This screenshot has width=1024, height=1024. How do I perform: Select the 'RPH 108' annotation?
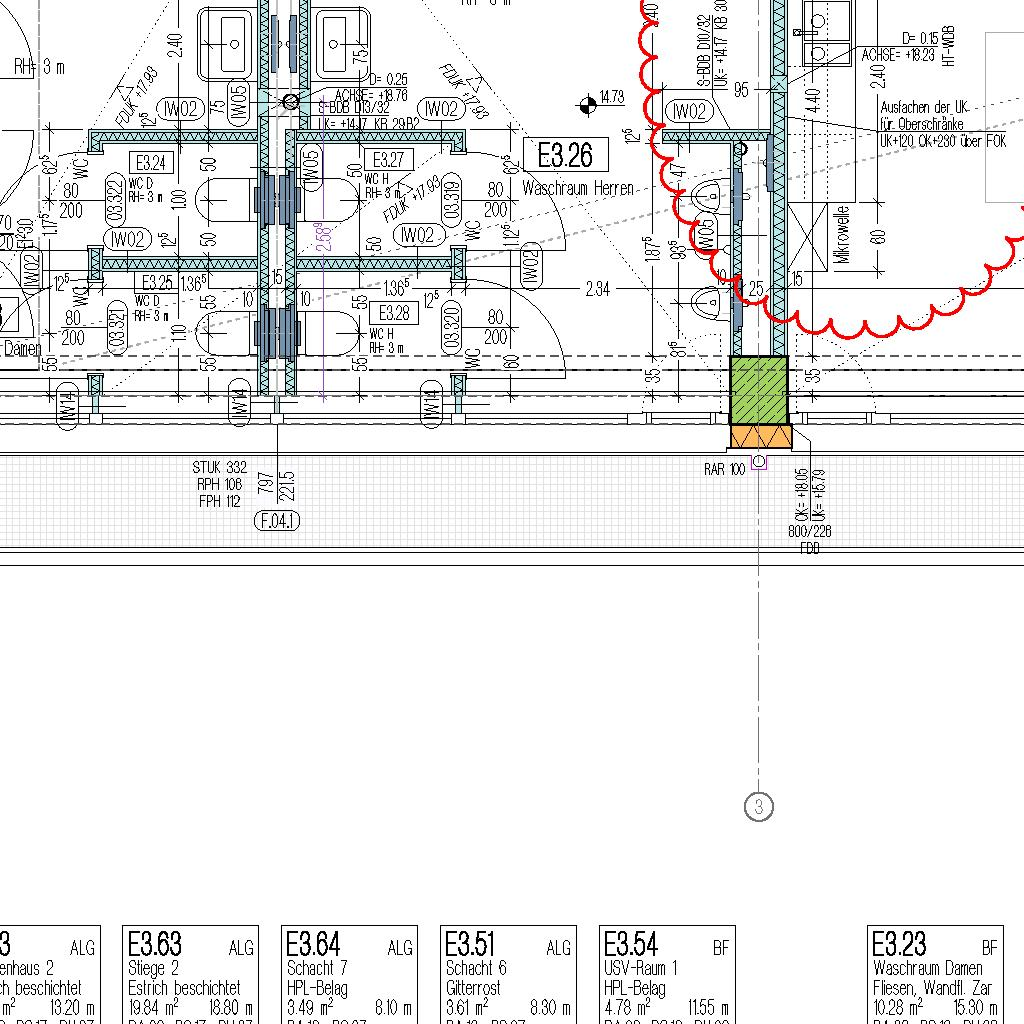pos(220,484)
